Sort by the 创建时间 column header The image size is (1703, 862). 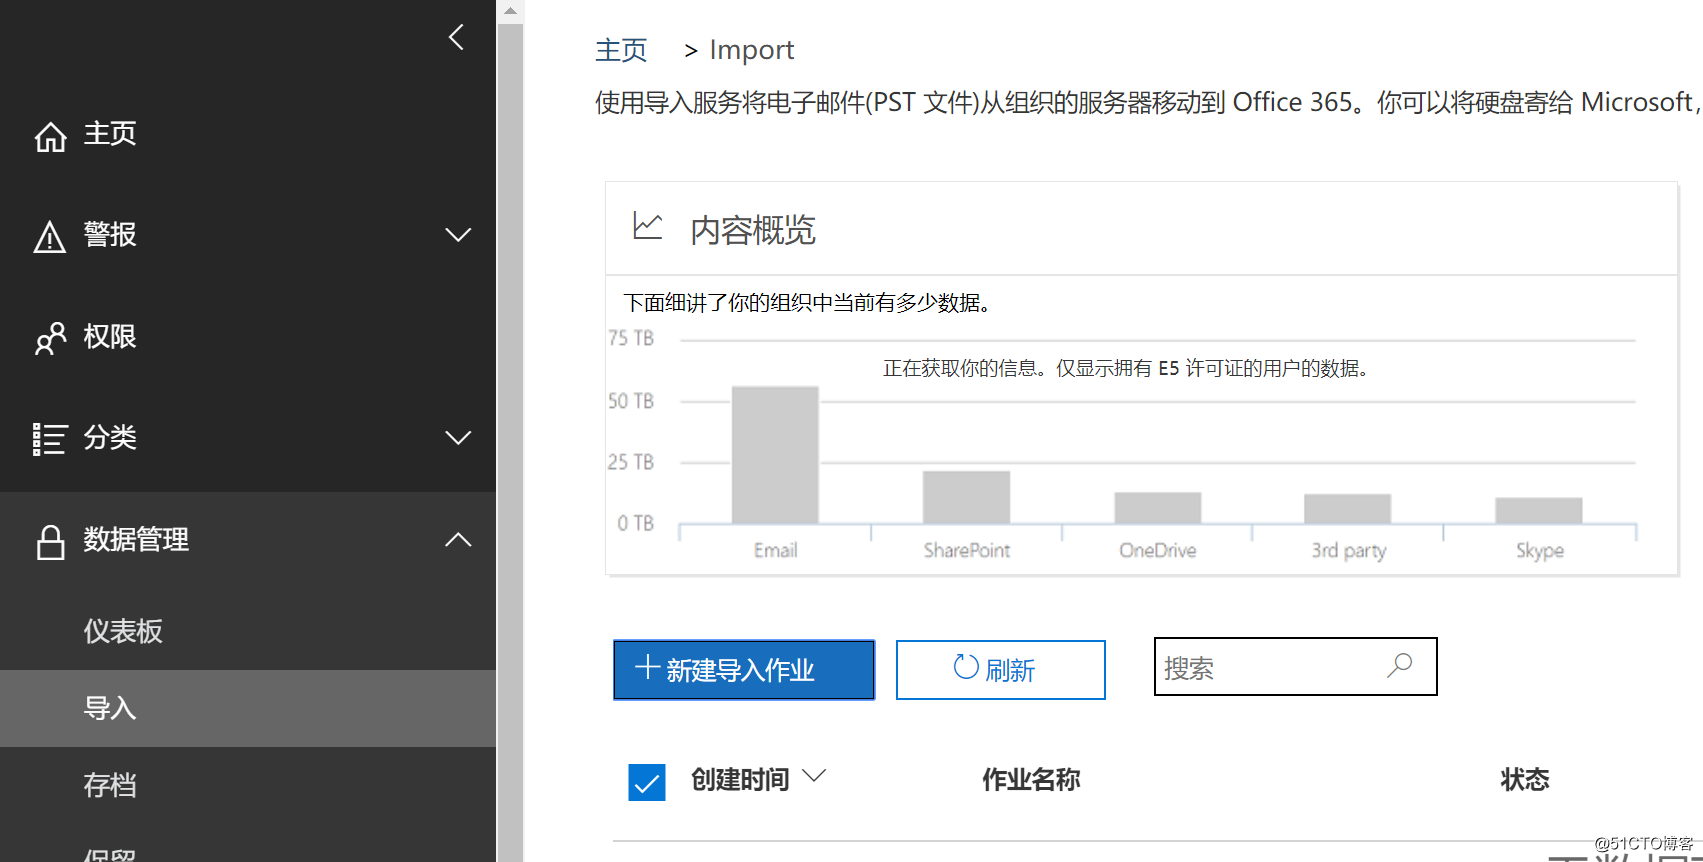coord(741,780)
